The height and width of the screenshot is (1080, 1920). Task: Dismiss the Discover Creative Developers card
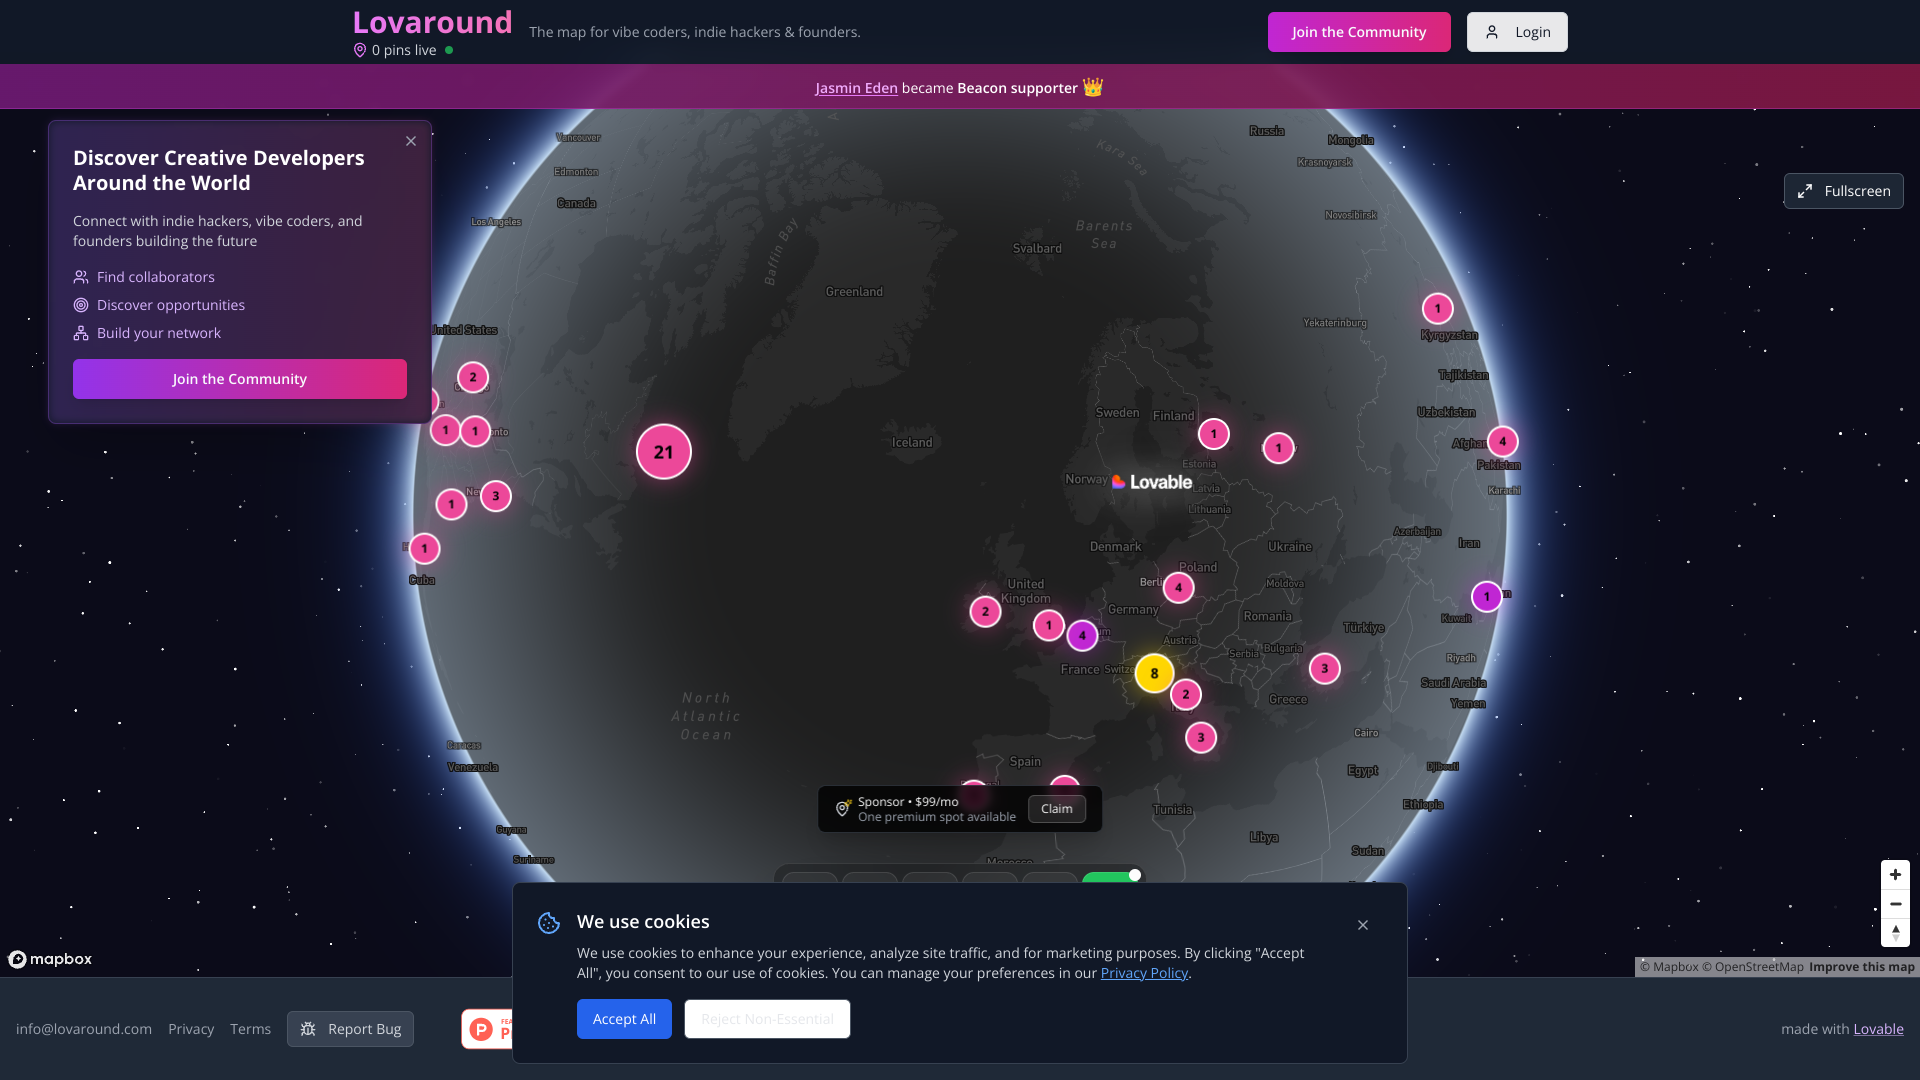point(410,141)
